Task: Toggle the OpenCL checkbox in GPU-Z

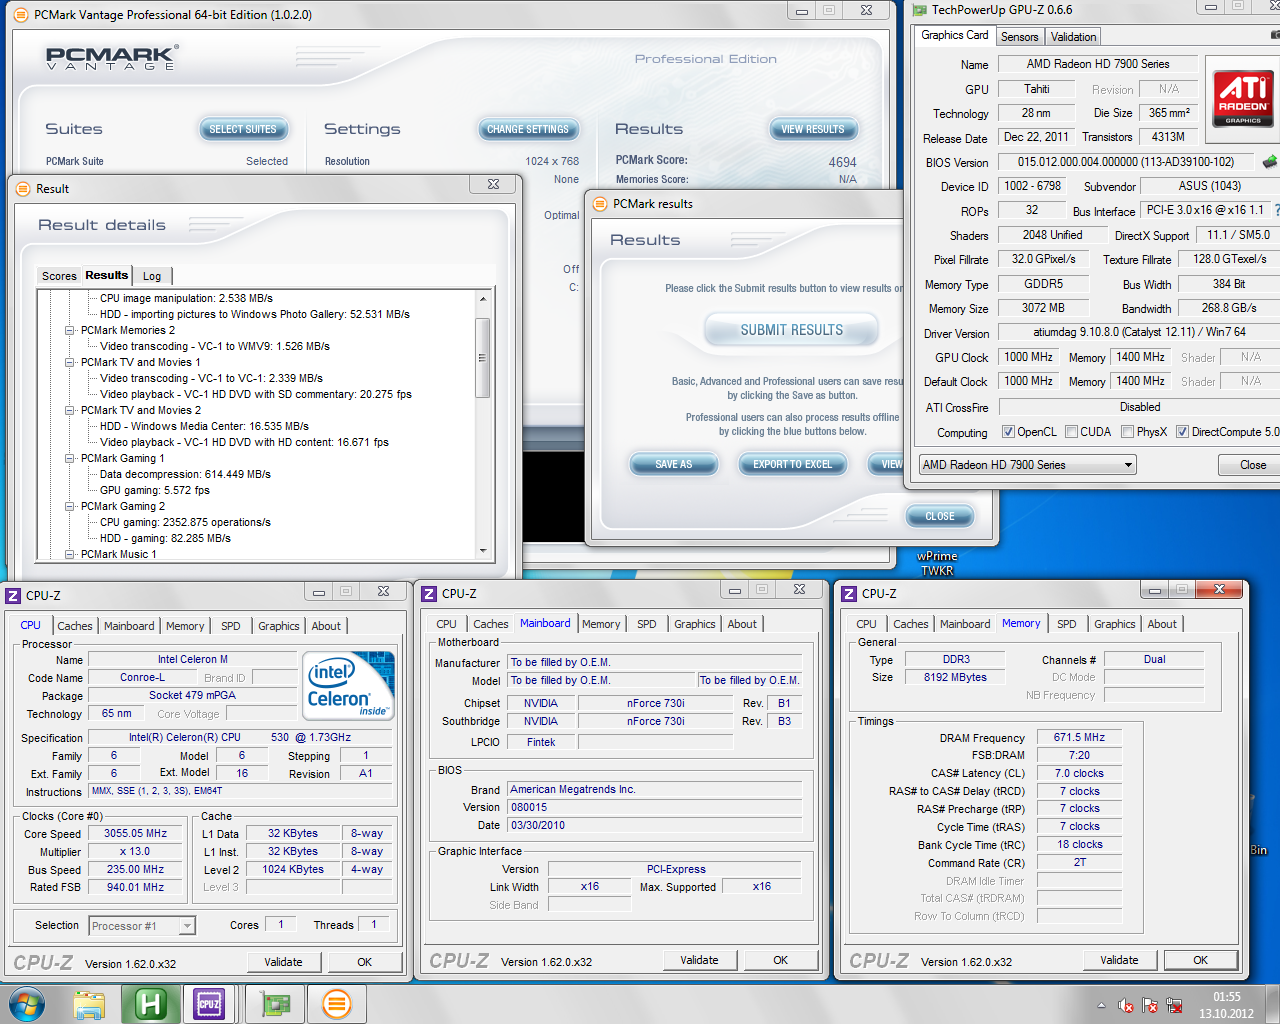Action: tap(1008, 432)
